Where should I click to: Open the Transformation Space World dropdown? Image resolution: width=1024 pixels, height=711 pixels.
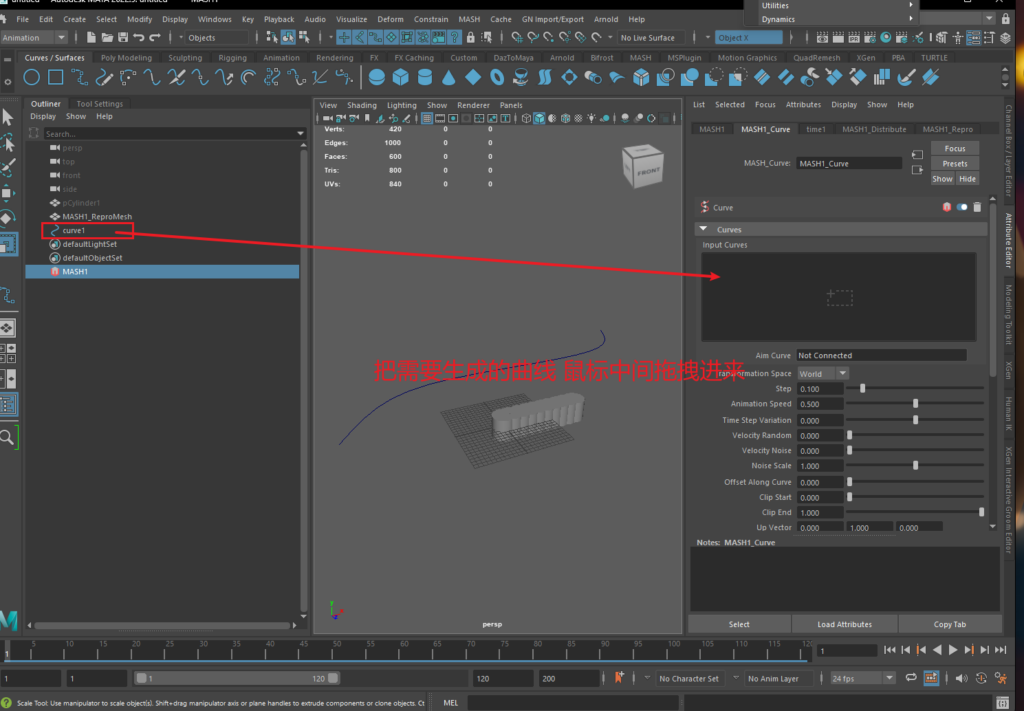pos(823,373)
